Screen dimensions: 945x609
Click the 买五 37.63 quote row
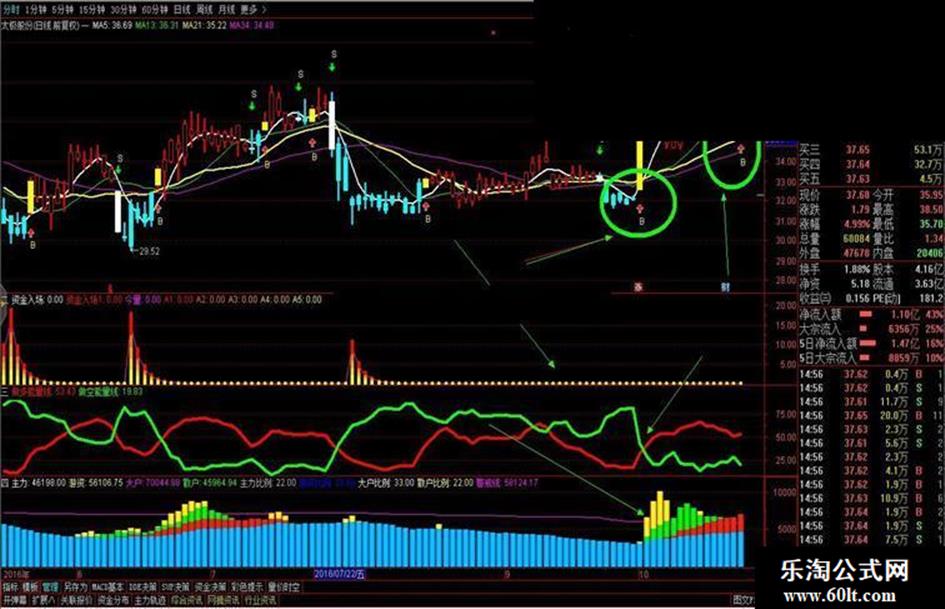(871, 178)
